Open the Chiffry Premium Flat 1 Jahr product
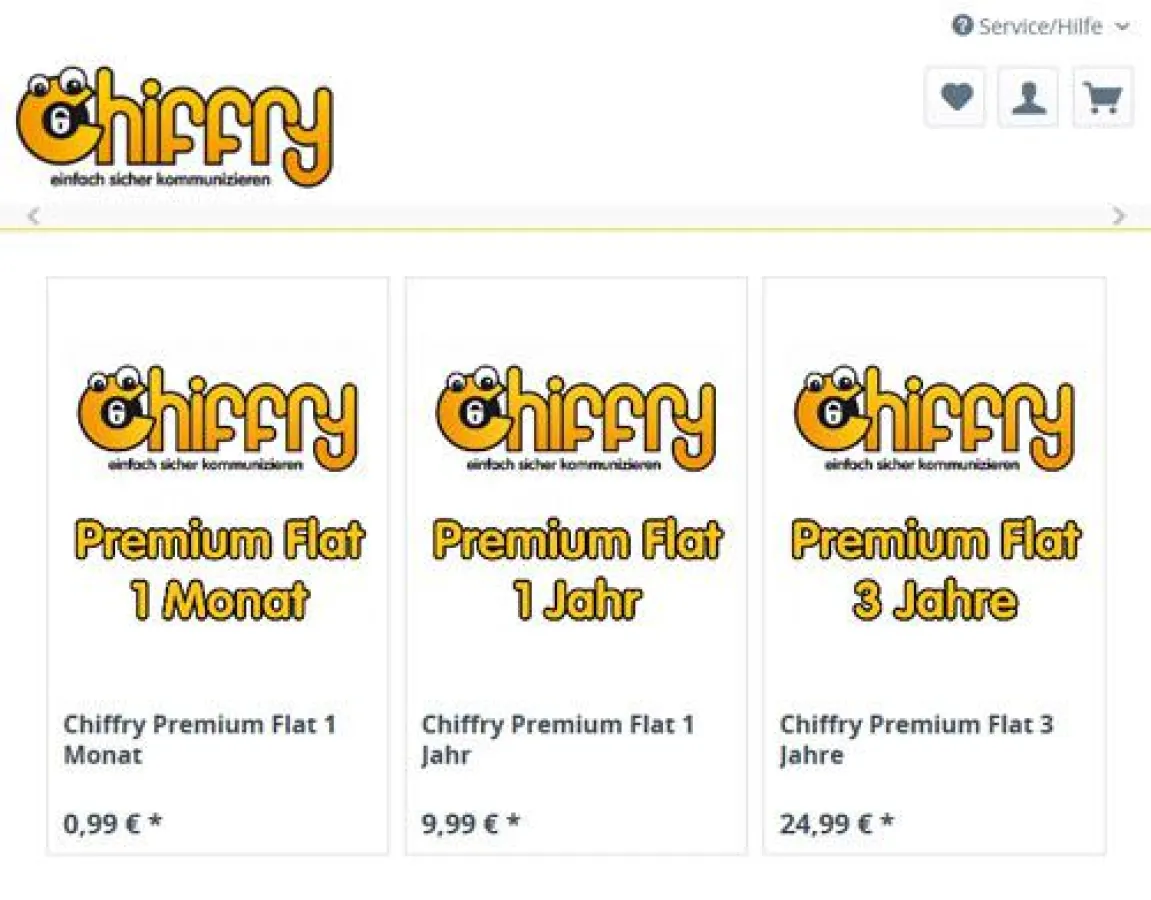The height and width of the screenshot is (900, 1151). coord(558,740)
